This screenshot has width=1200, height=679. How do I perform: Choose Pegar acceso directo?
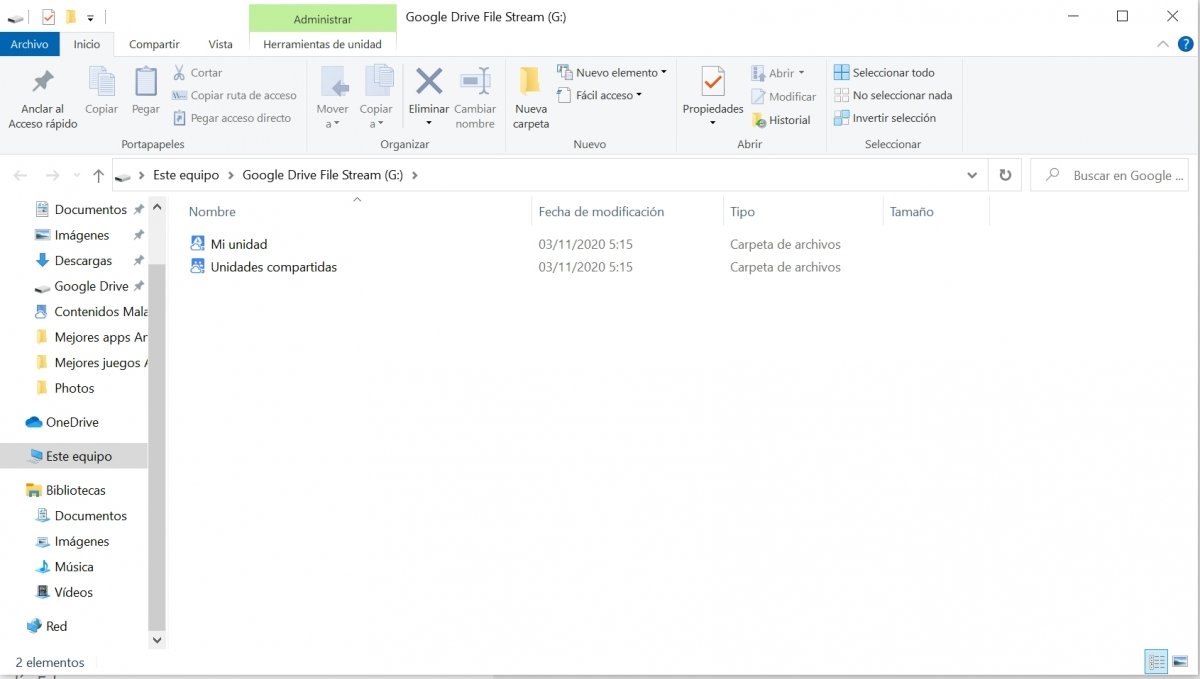pos(232,118)
